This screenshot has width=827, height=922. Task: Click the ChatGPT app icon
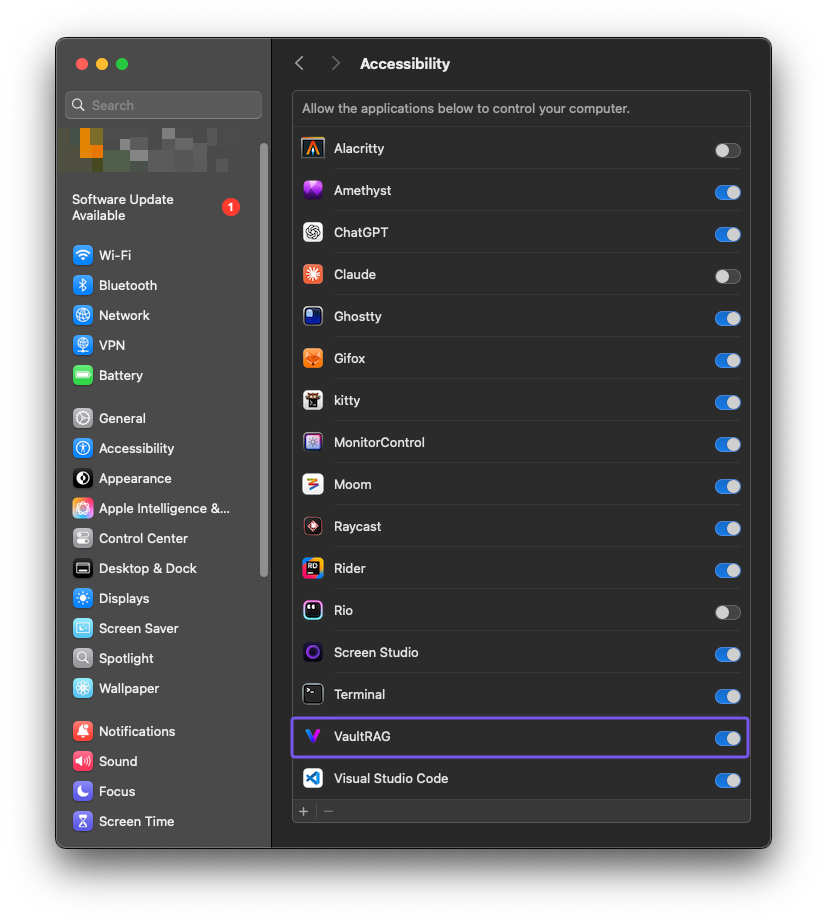pos(313,232)
